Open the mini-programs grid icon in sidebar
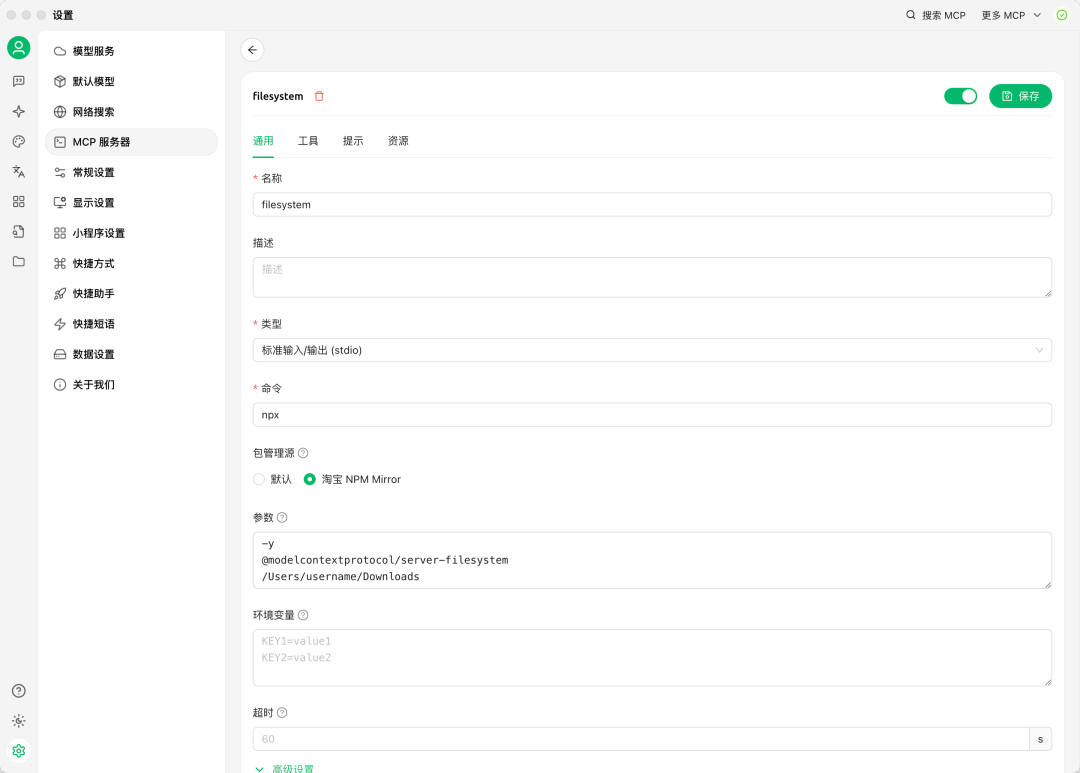1080x773 pixels. (x=18, y=202)
